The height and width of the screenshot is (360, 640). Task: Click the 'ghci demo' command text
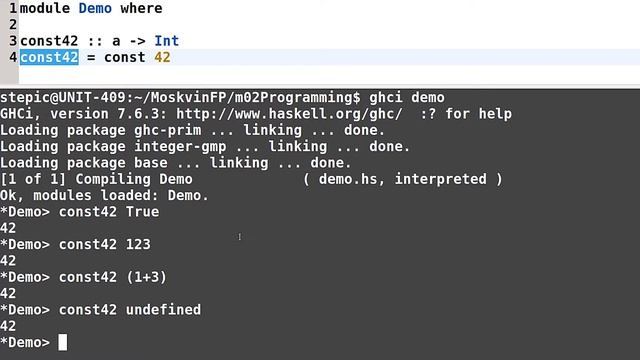coord(407,98)
